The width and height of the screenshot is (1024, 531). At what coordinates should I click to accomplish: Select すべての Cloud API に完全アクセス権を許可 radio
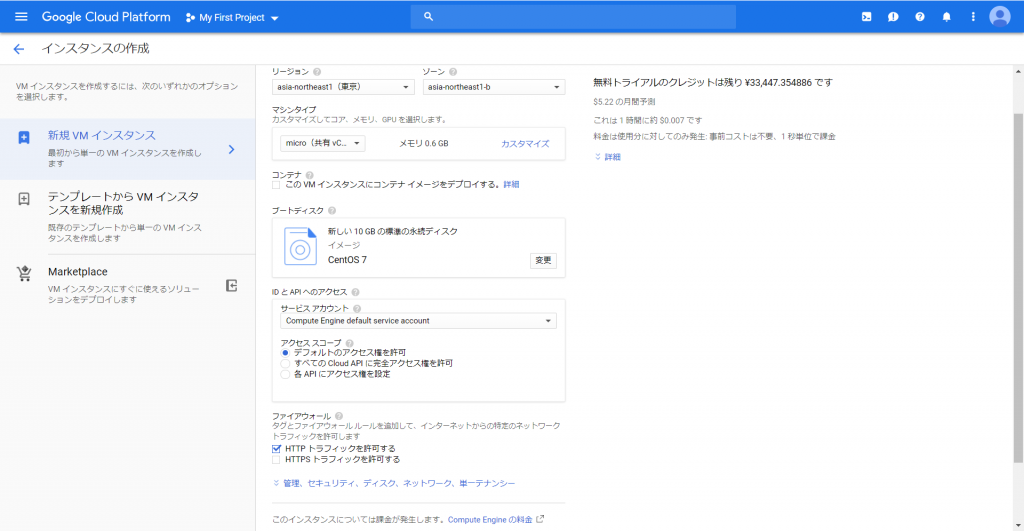(285, 363)
